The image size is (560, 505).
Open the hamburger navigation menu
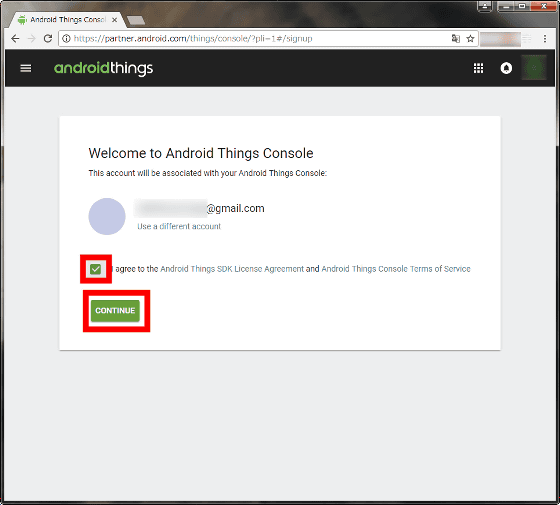(x=26, y=68)
